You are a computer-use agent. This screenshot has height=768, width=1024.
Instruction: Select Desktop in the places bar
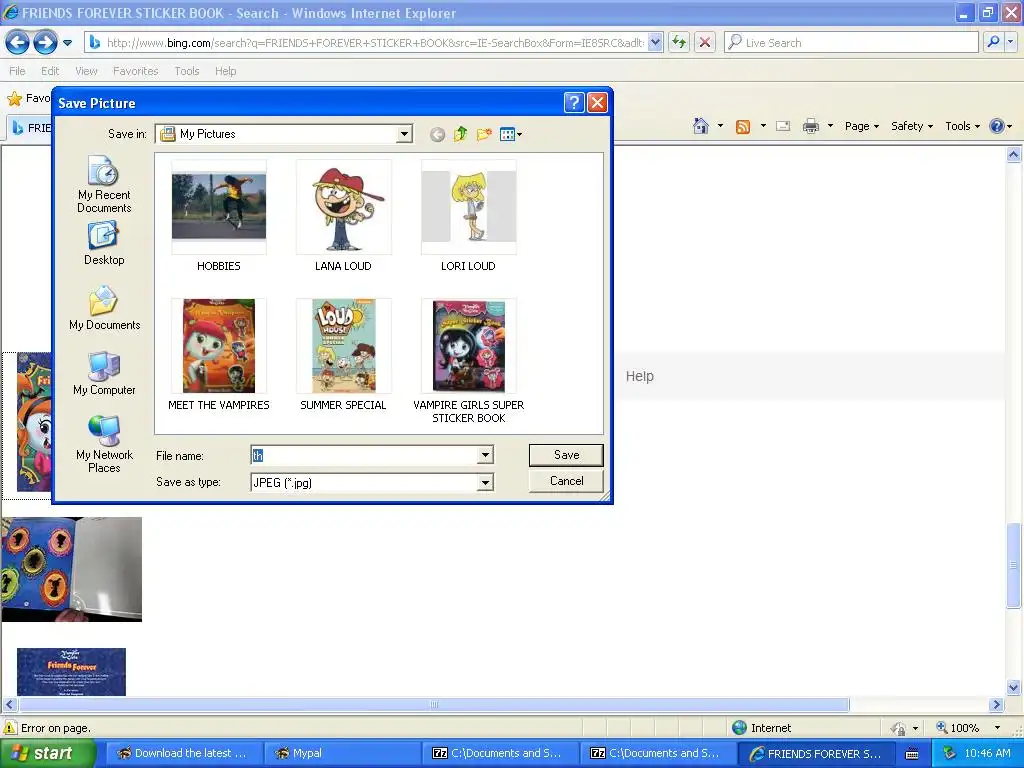[104, 243]
